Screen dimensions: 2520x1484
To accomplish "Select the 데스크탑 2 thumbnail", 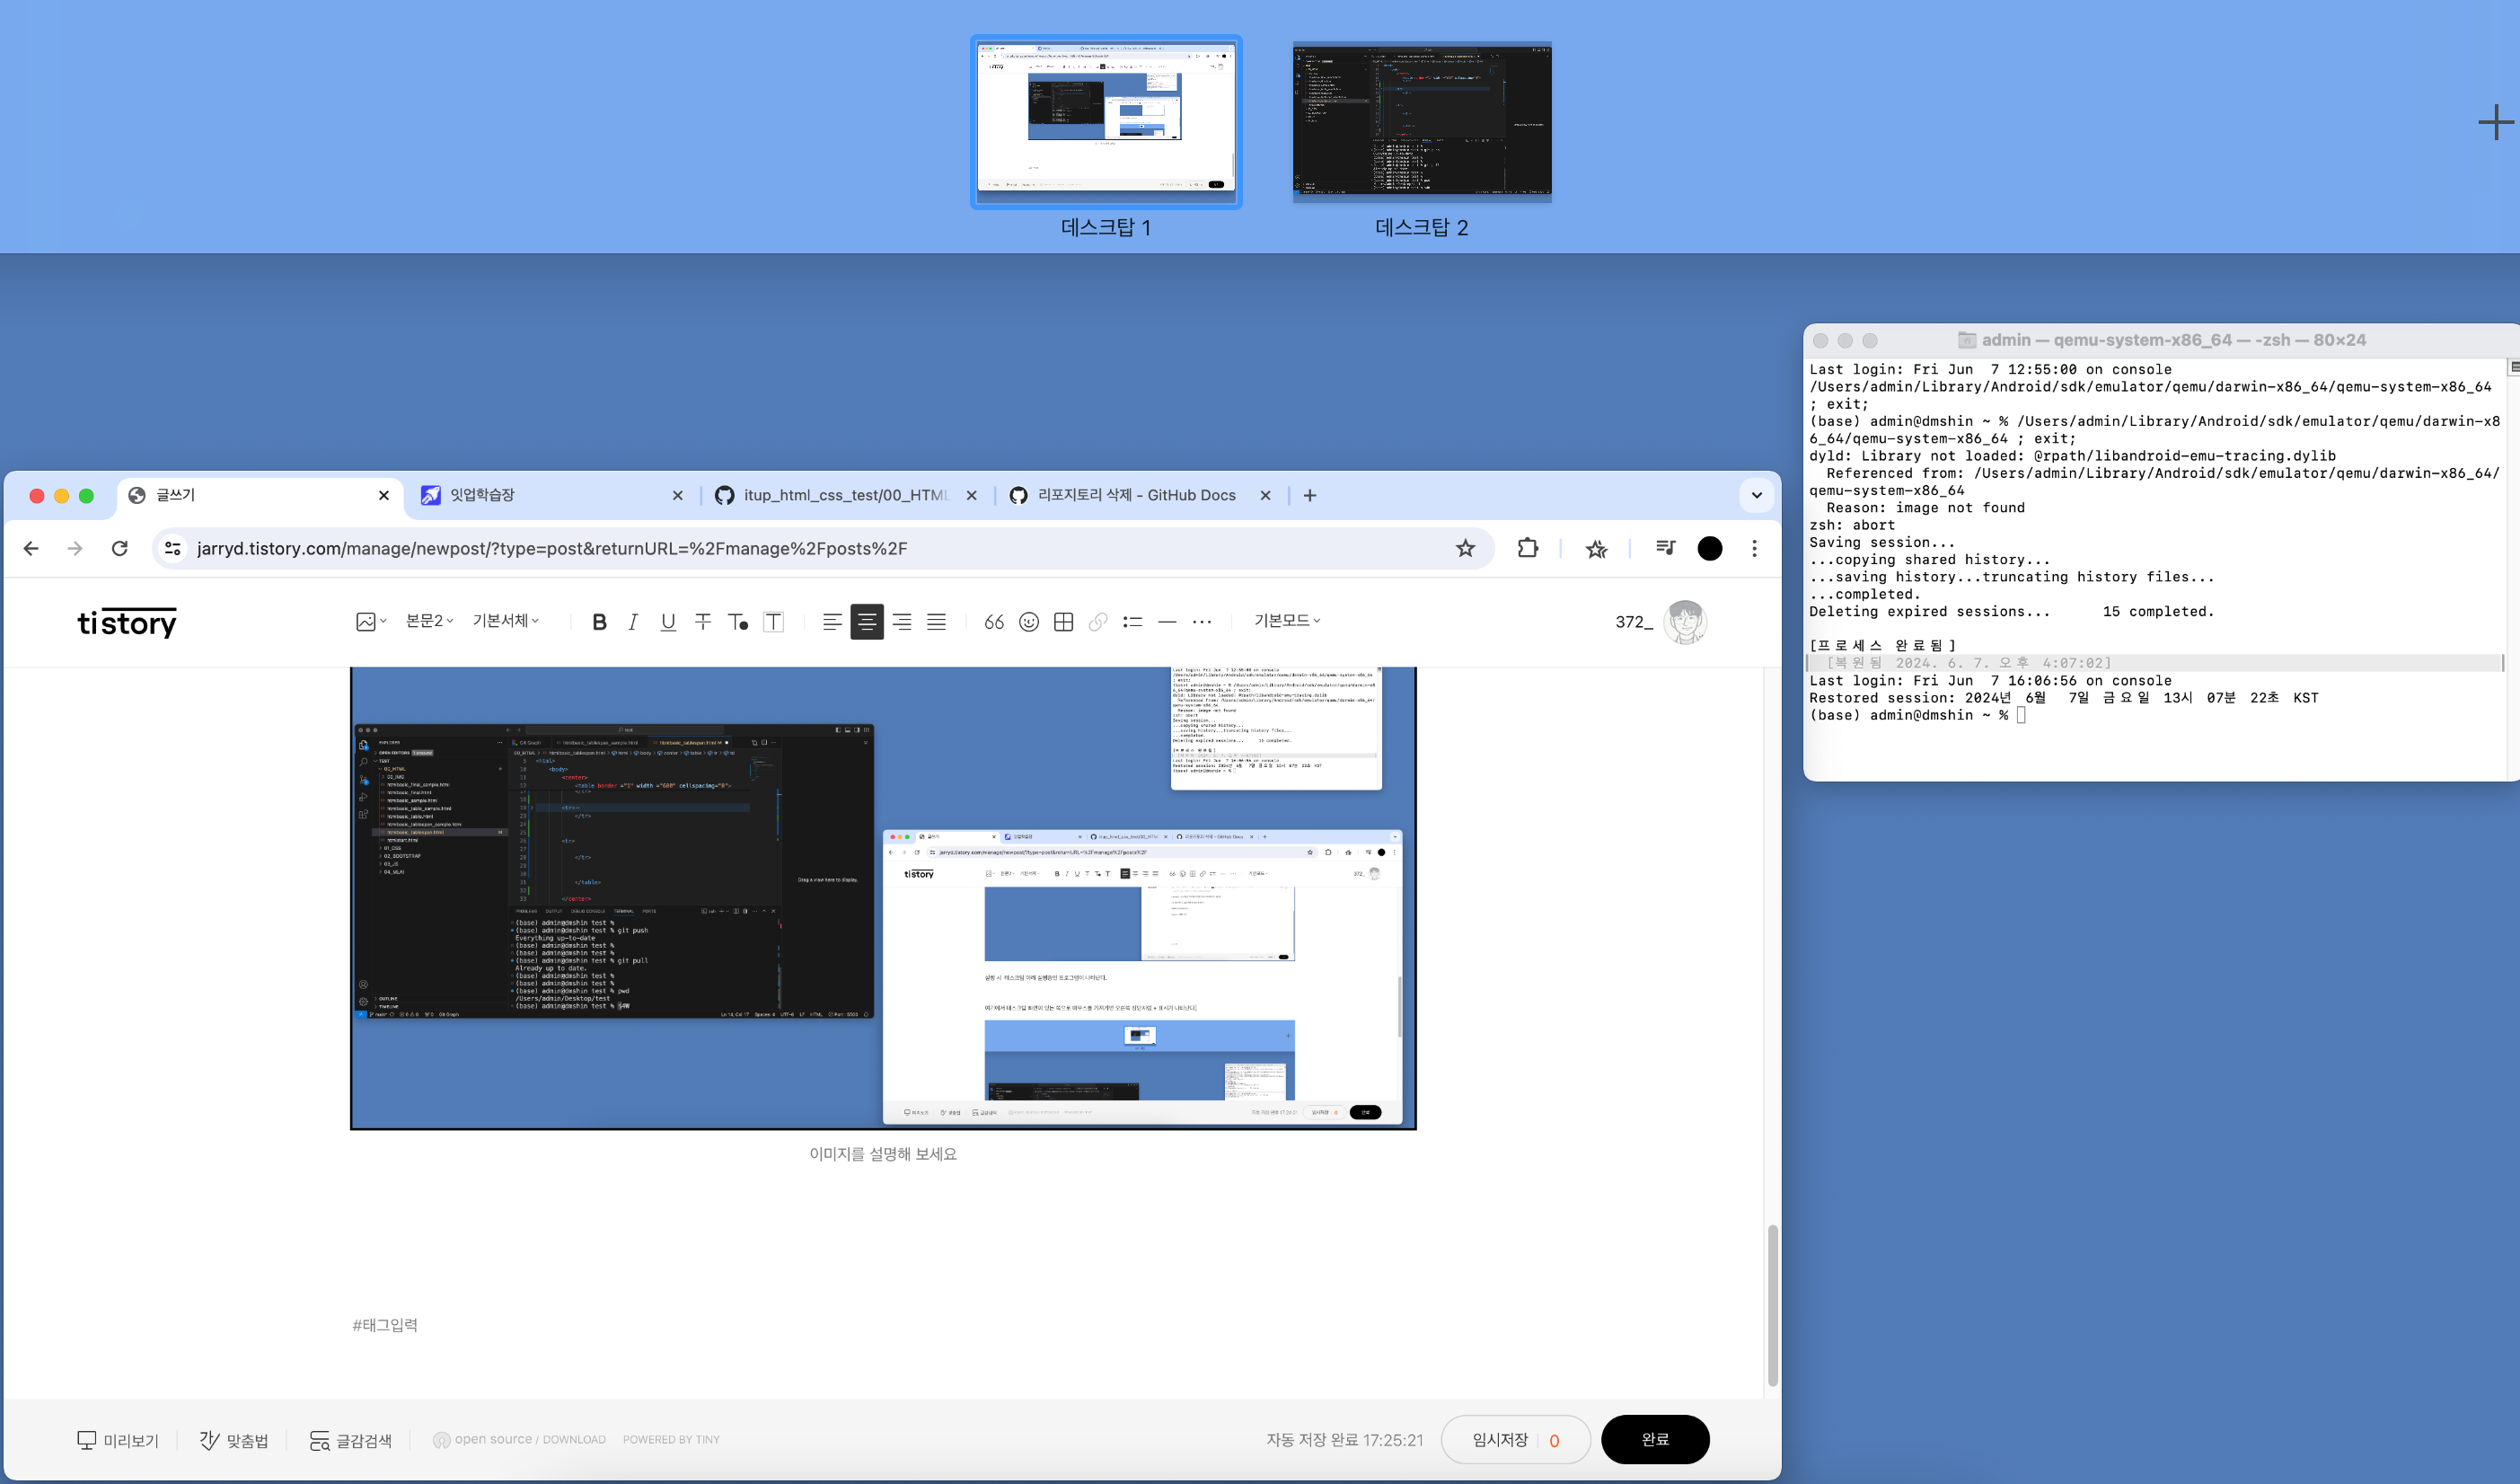I will tap(1421, 122).
